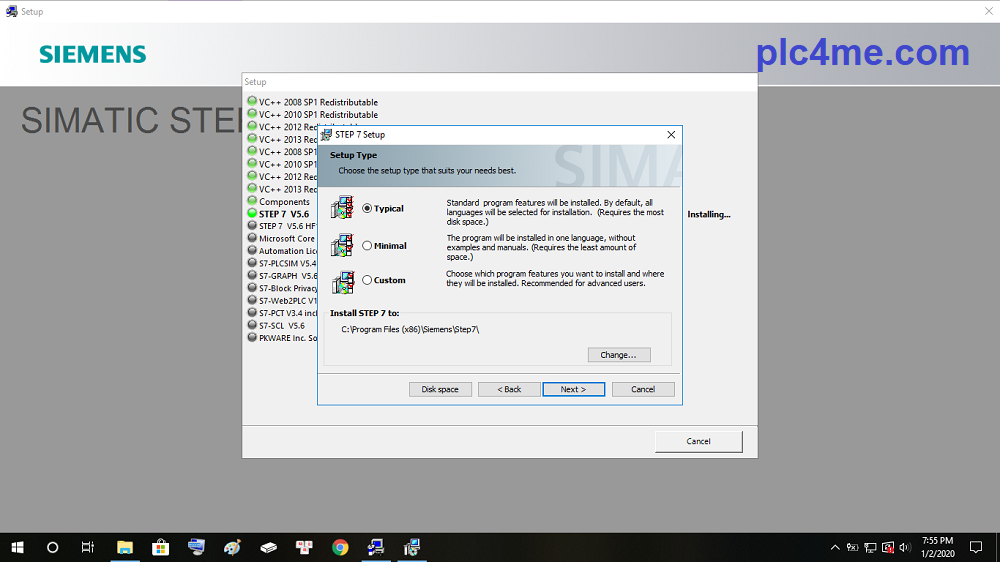Click the 'Installing...' status text
This screenshot has width=1000, height=562.
[709, 214]
